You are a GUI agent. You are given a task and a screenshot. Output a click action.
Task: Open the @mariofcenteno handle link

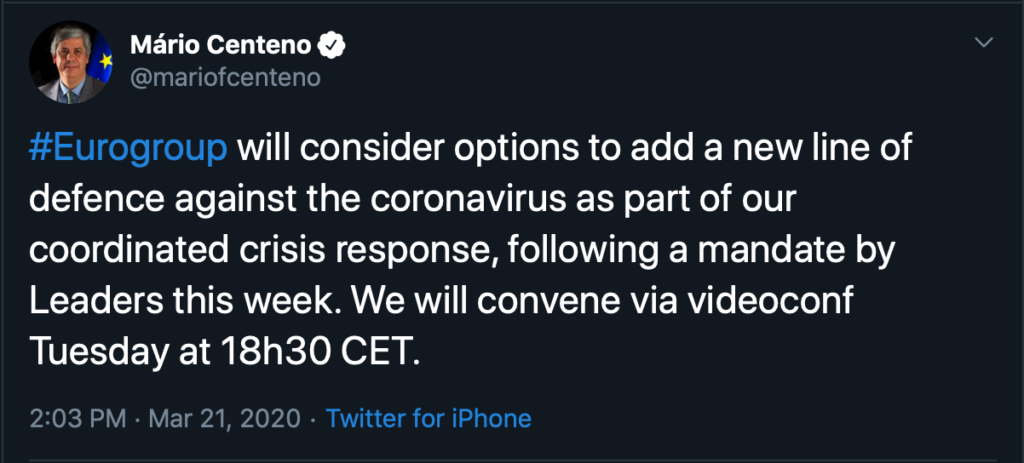coord(225,78)
